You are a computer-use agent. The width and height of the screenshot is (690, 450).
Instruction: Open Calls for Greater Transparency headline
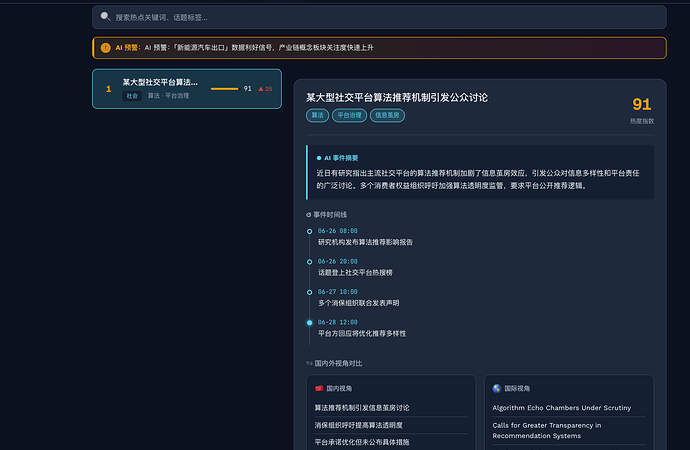tap(547, 430)
